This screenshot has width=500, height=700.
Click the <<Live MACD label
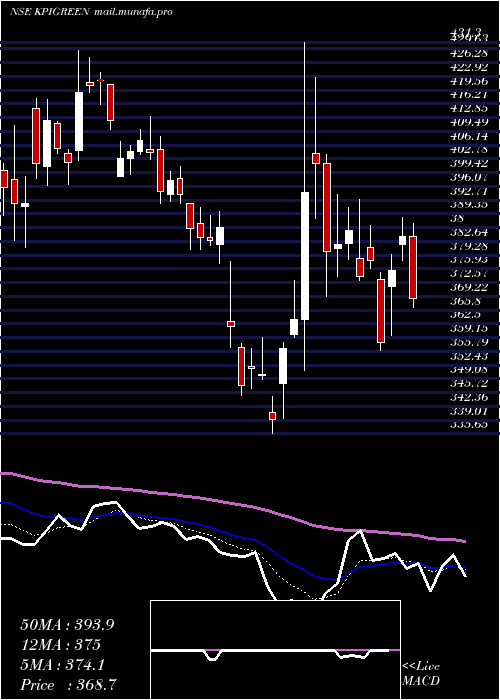421,674
